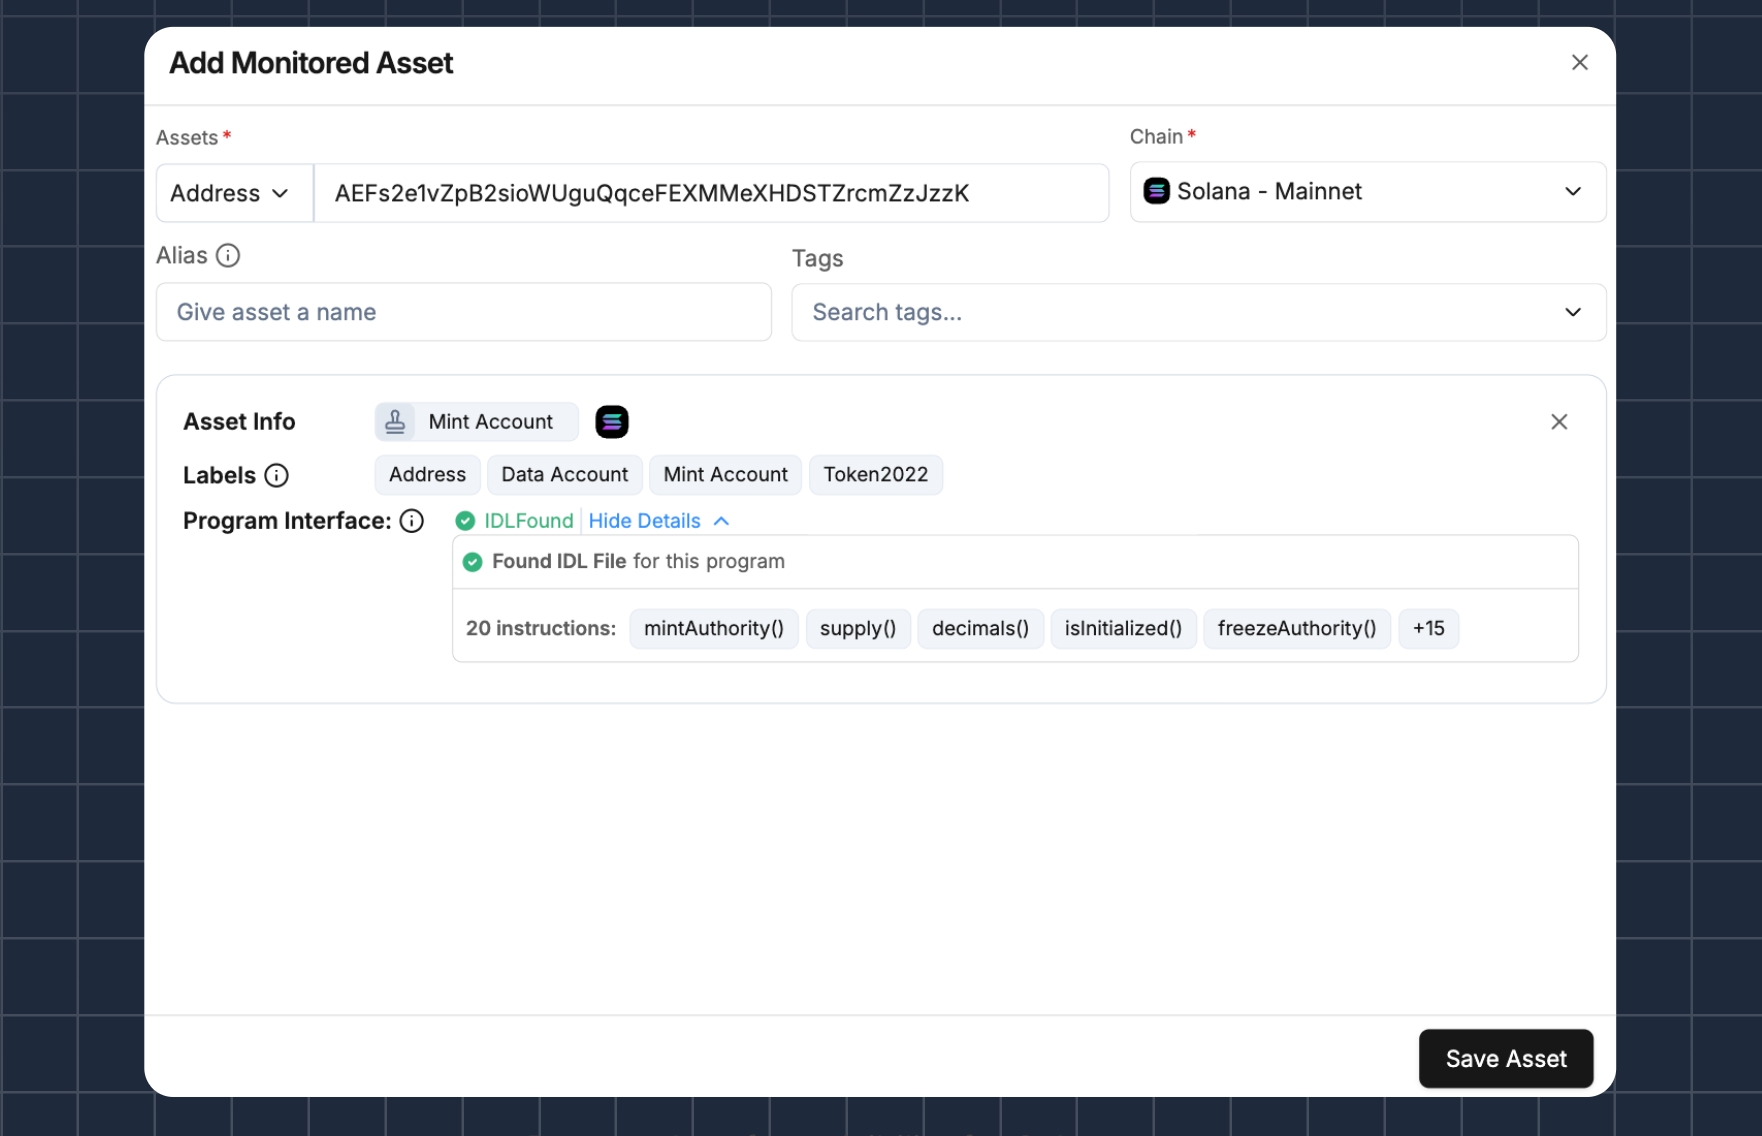
Task: Open the Address type dropdown
Action: click(230, 193)
